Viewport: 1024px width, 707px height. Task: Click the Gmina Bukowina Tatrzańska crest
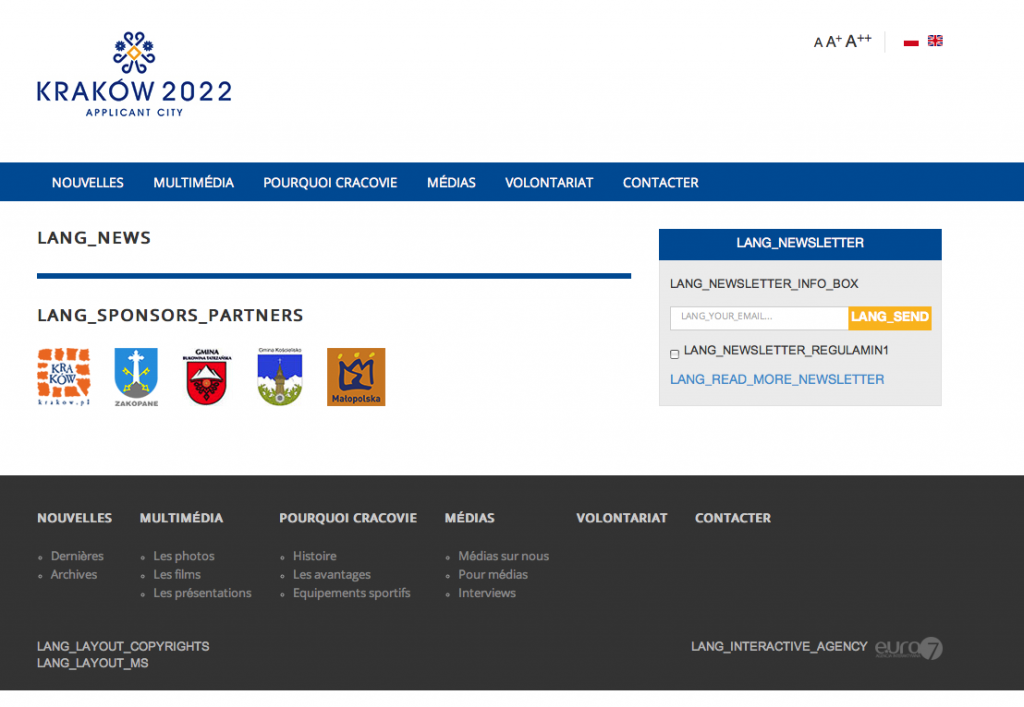coord(207,377)
